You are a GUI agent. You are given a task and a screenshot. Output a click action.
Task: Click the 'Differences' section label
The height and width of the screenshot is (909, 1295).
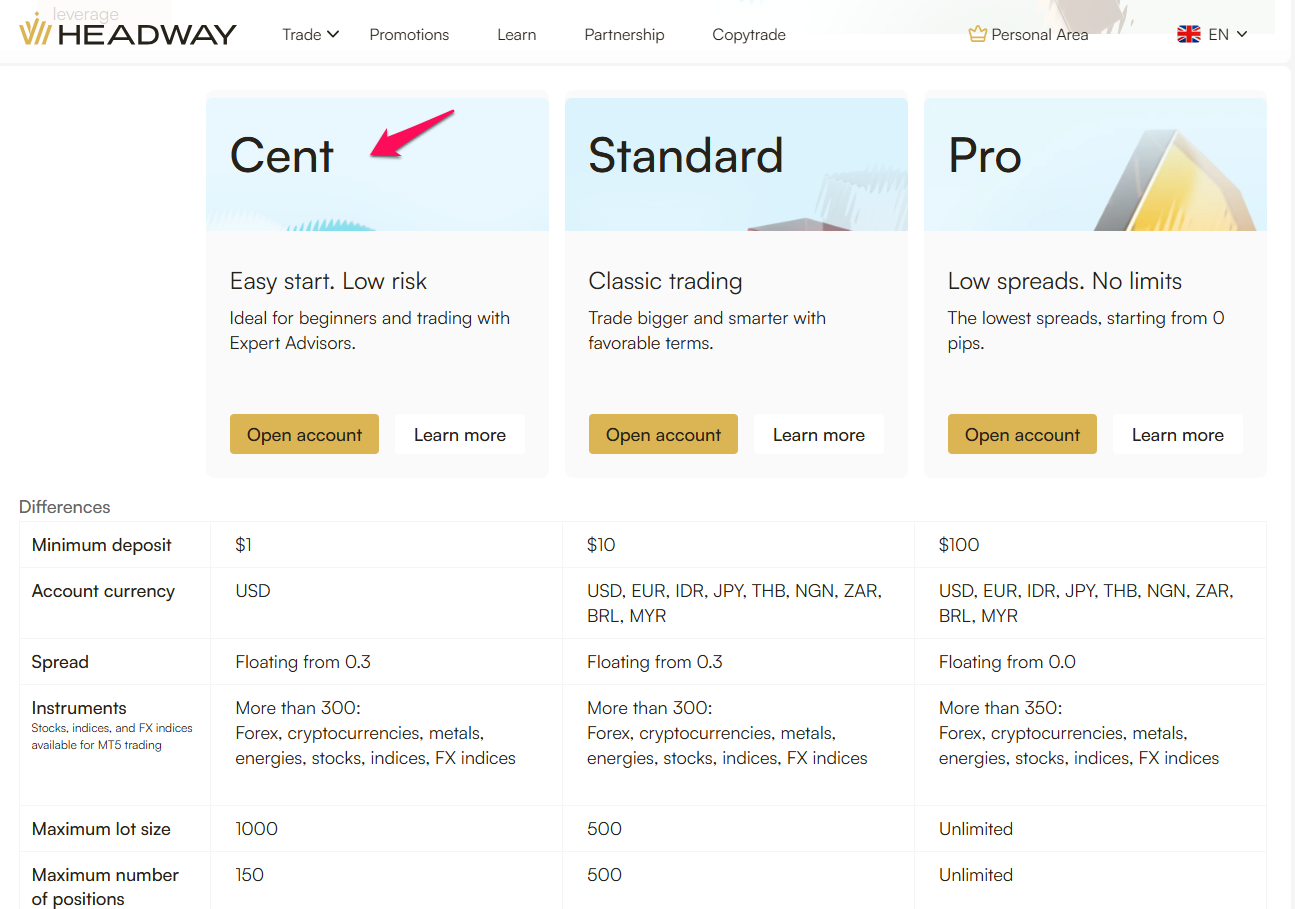pos(65,507)
